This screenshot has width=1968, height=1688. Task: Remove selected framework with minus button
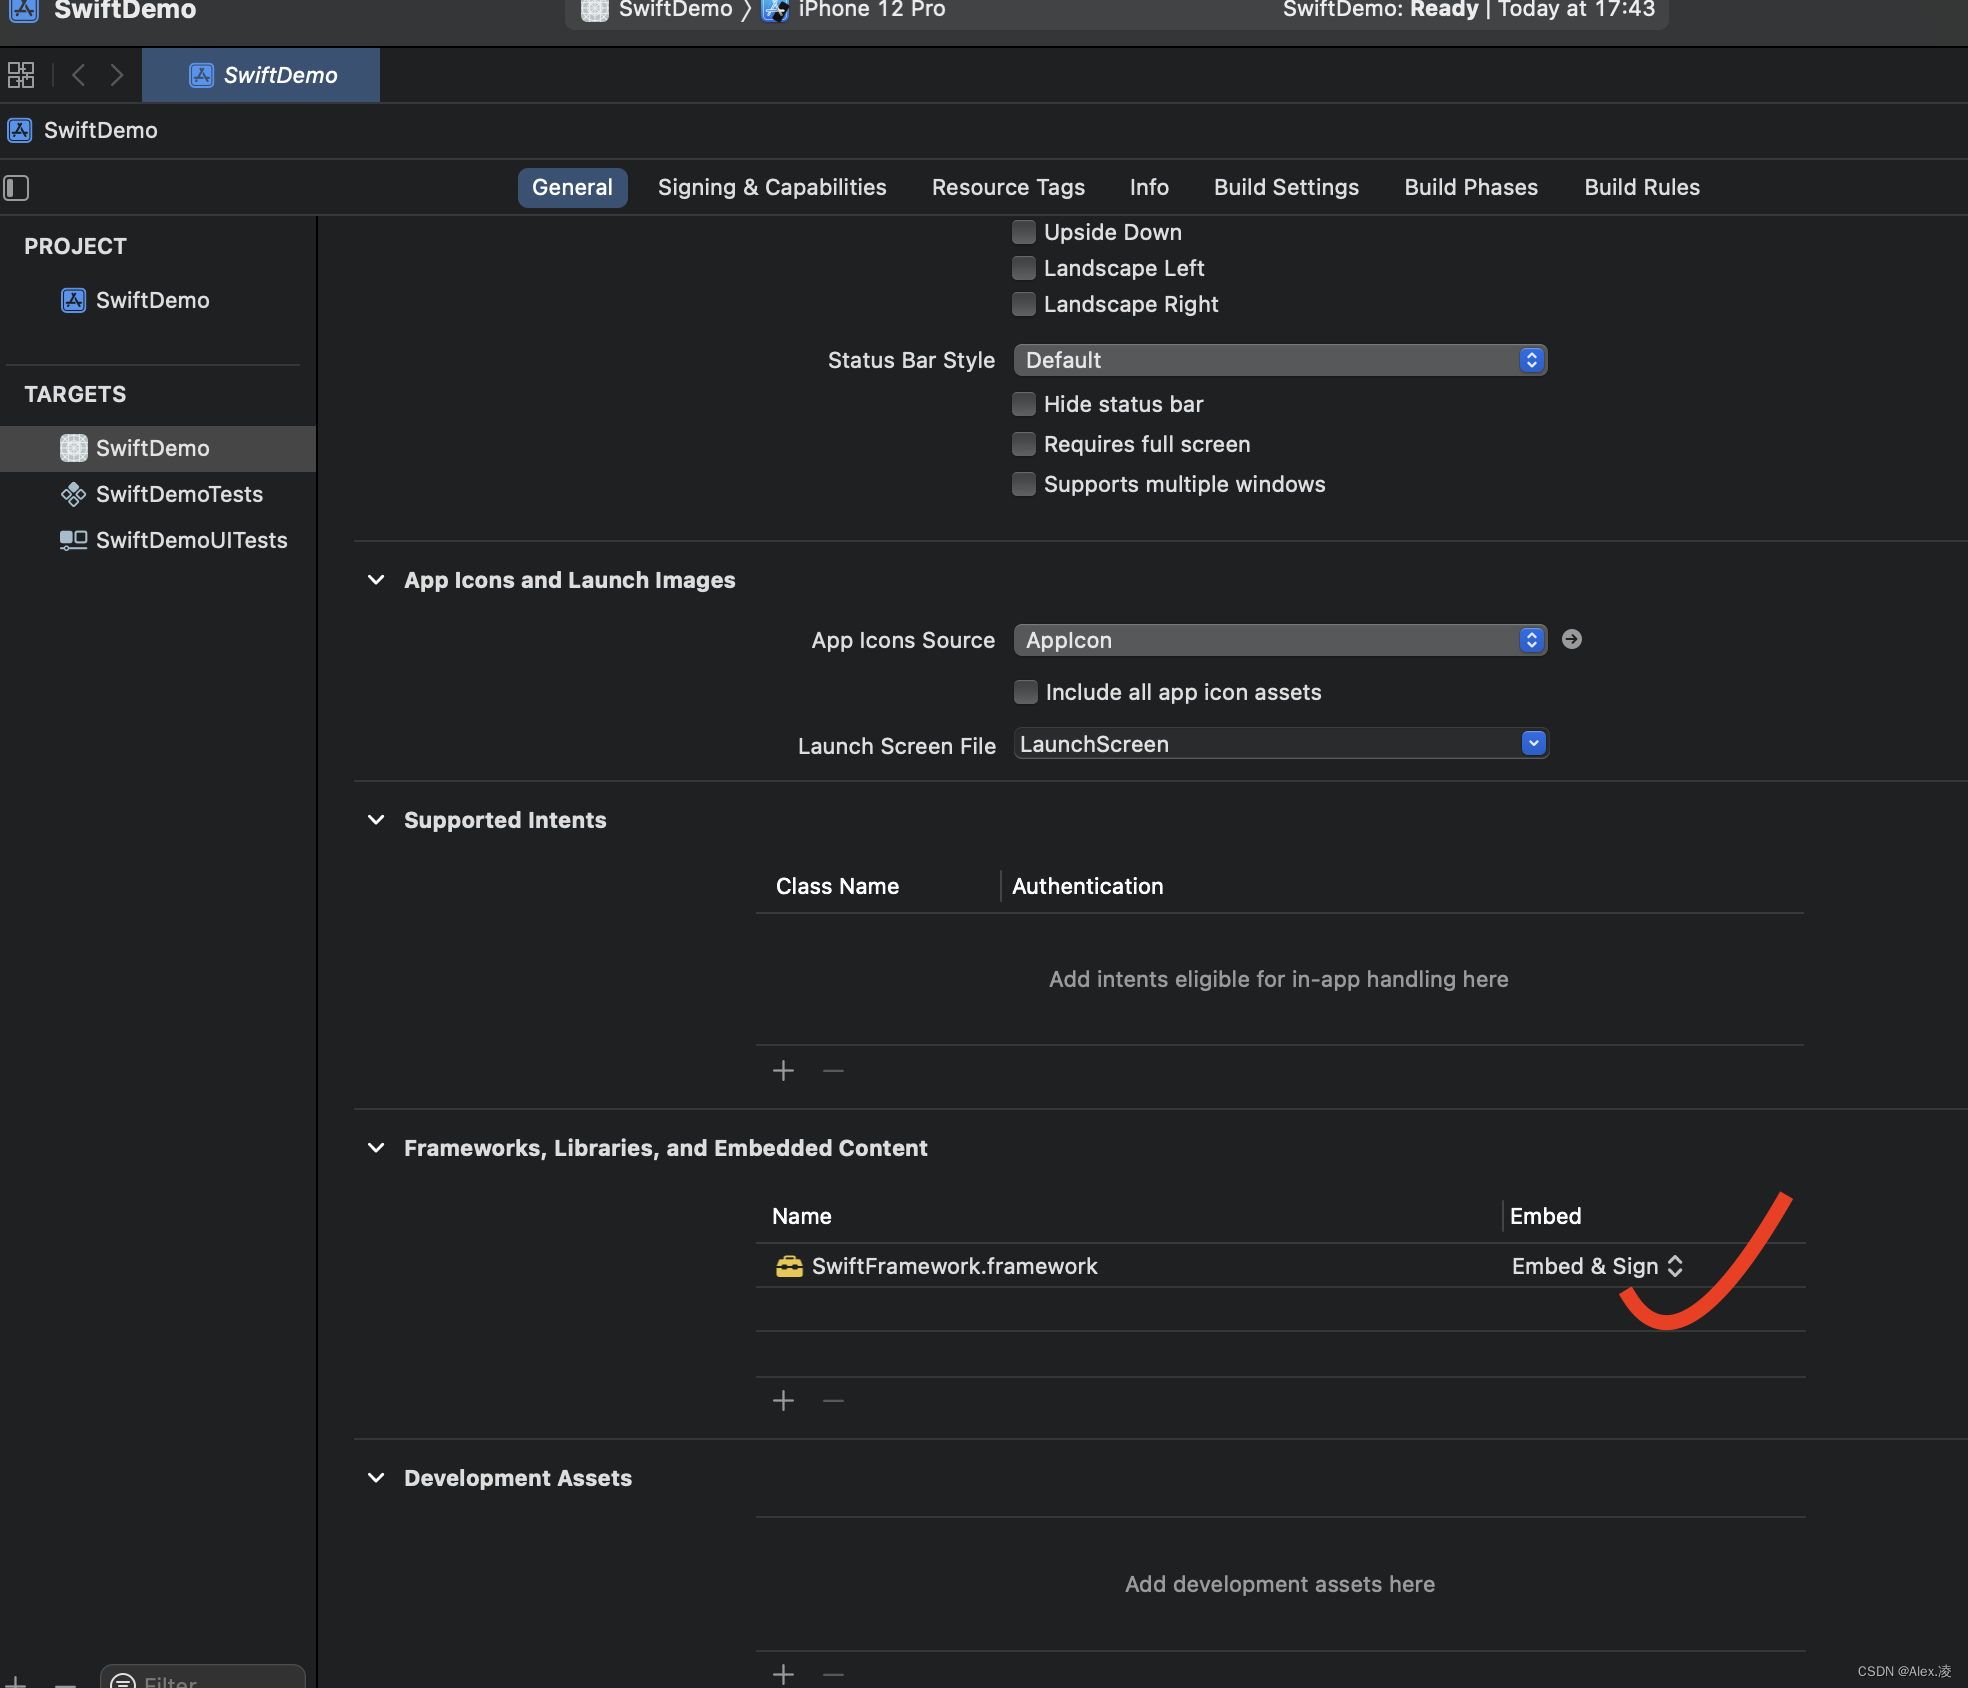pos(833,1401)
